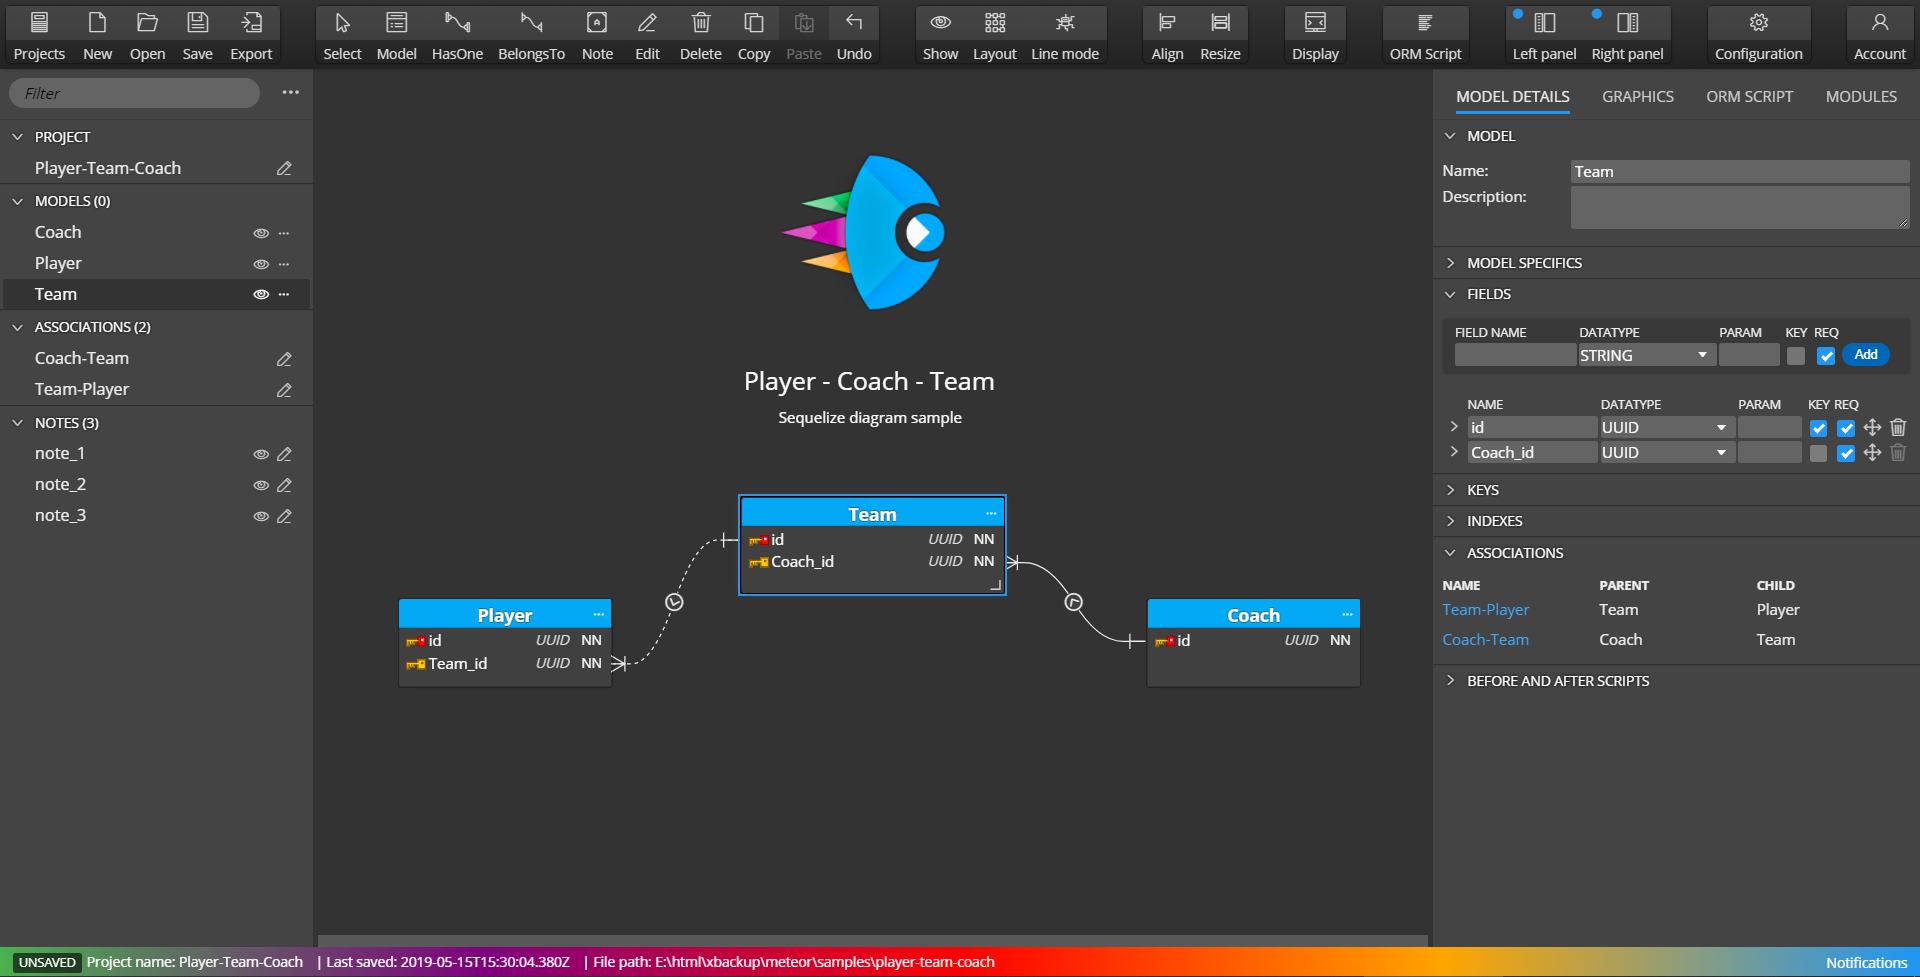Check the KEY checkbox for new field
1920x977 pixels.
(x=1796, y=356)
